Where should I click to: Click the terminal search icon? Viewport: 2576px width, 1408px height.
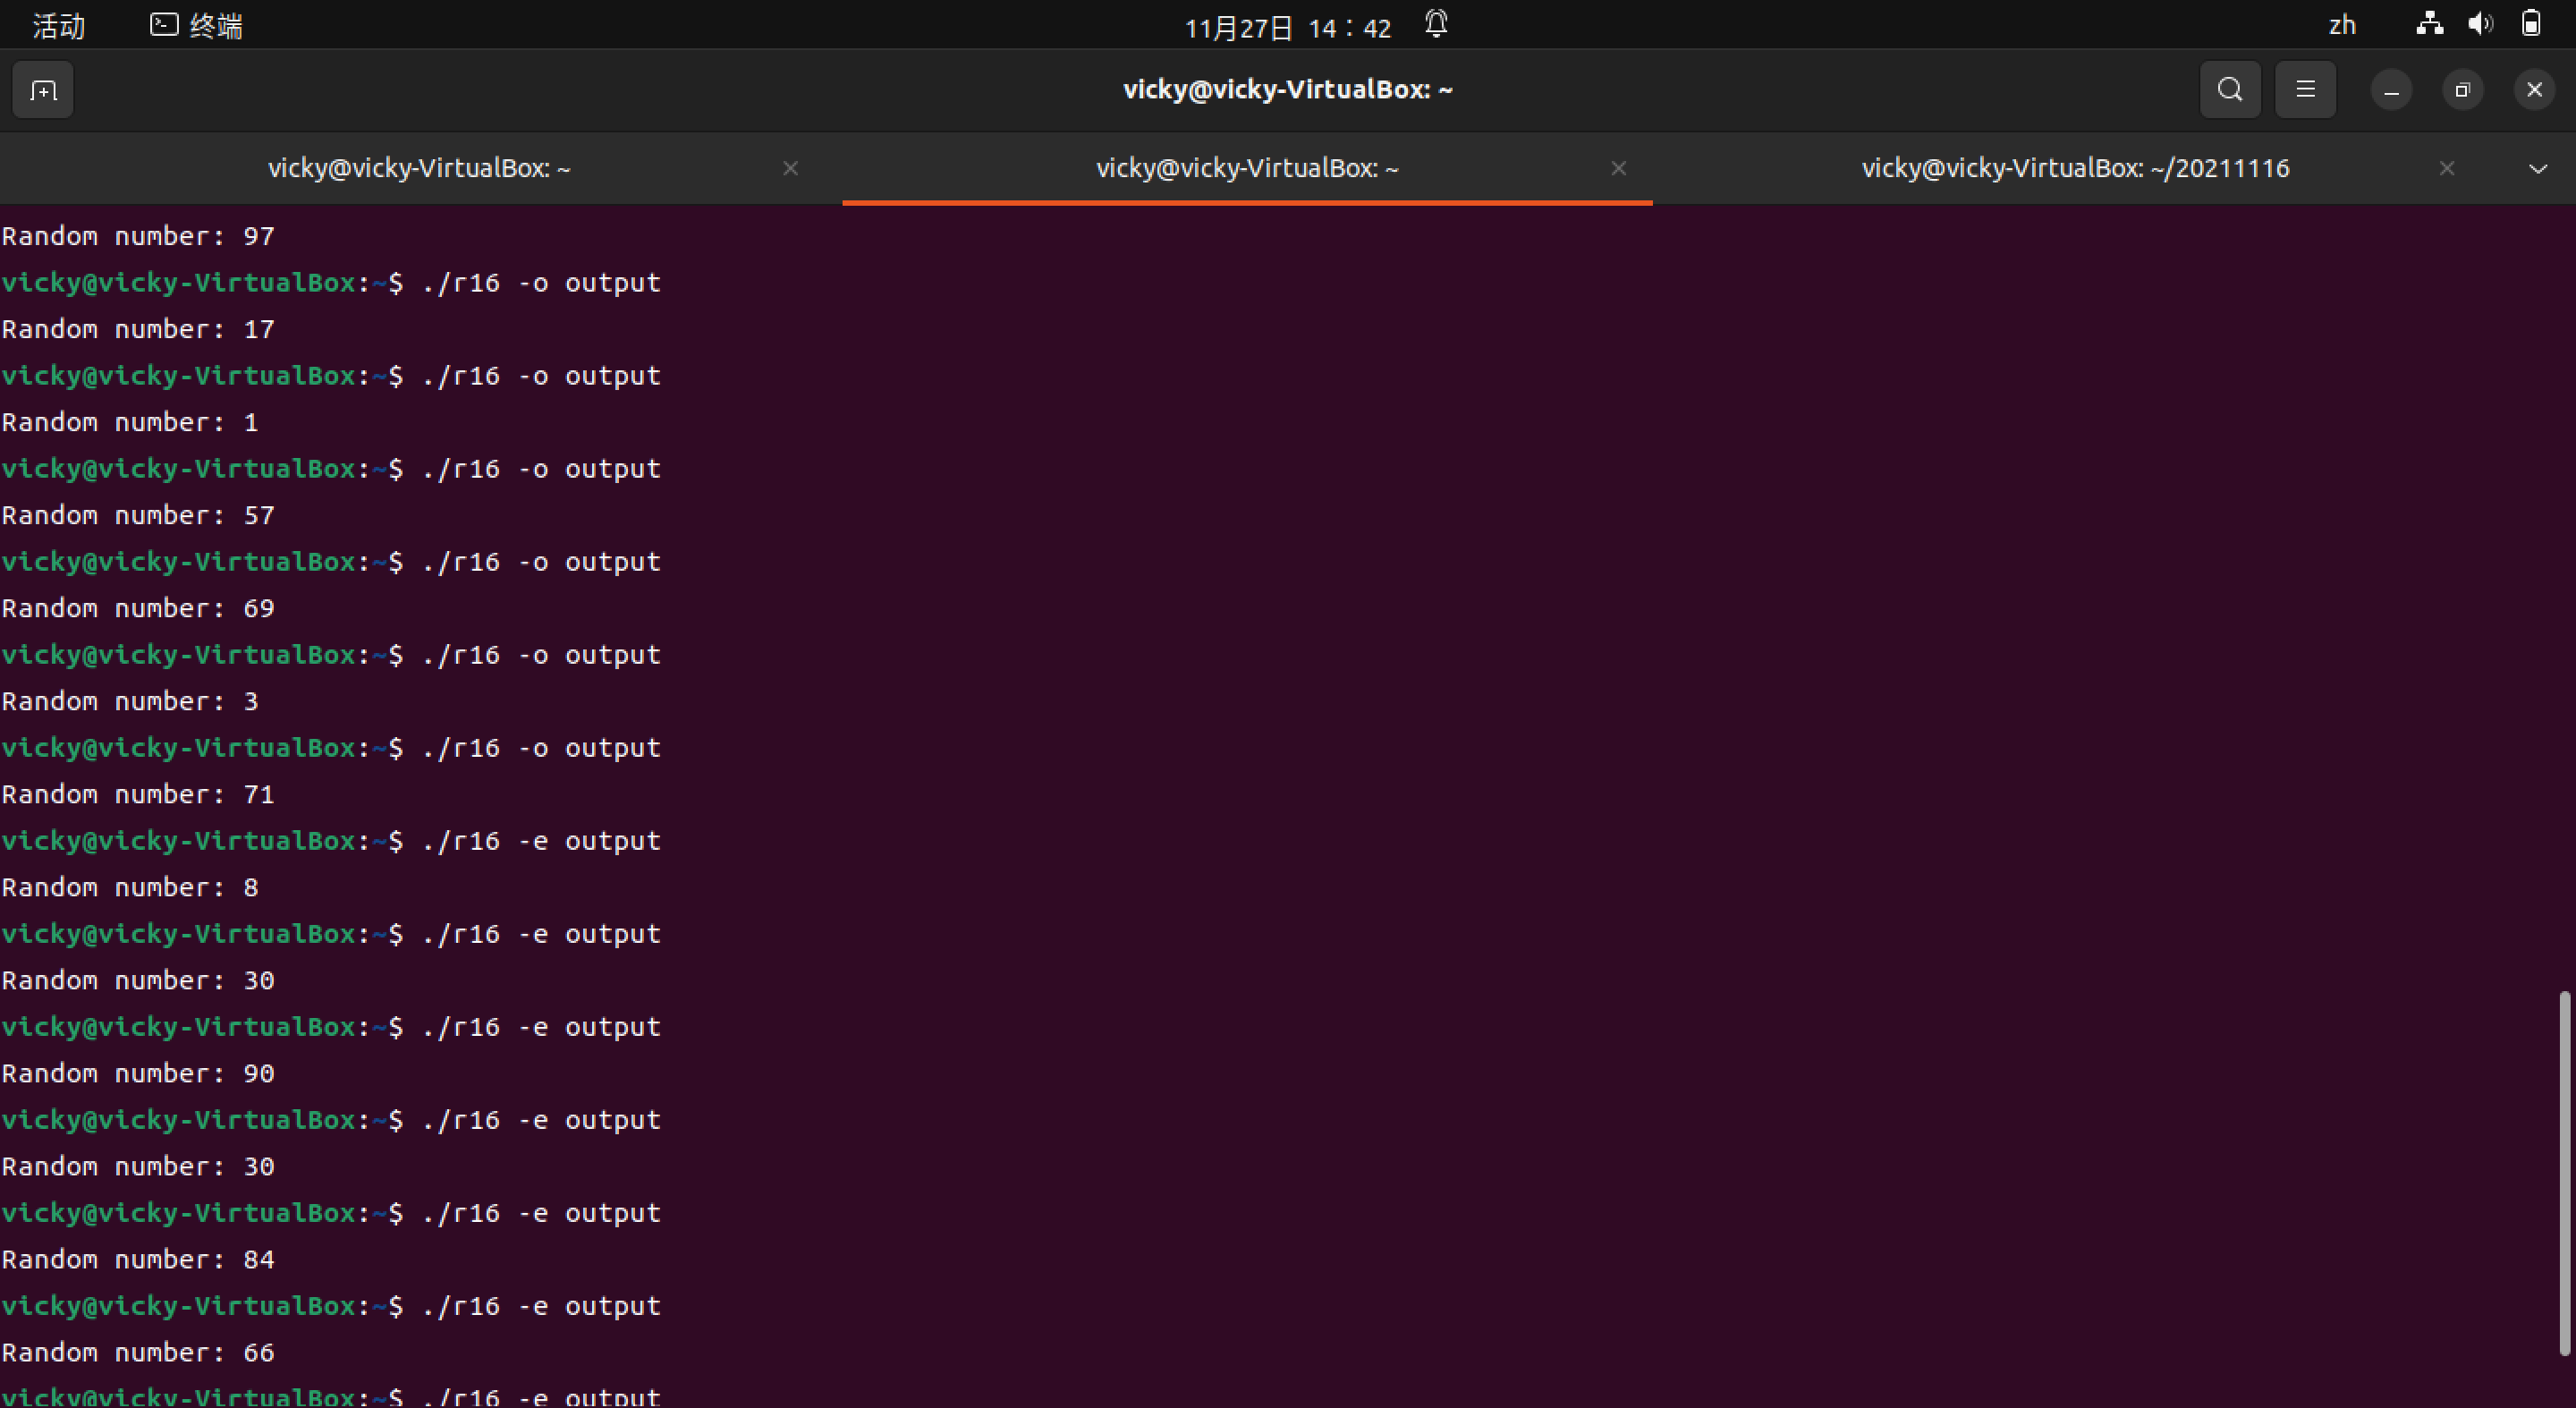pyautogui.click(x=2229, y=90)
